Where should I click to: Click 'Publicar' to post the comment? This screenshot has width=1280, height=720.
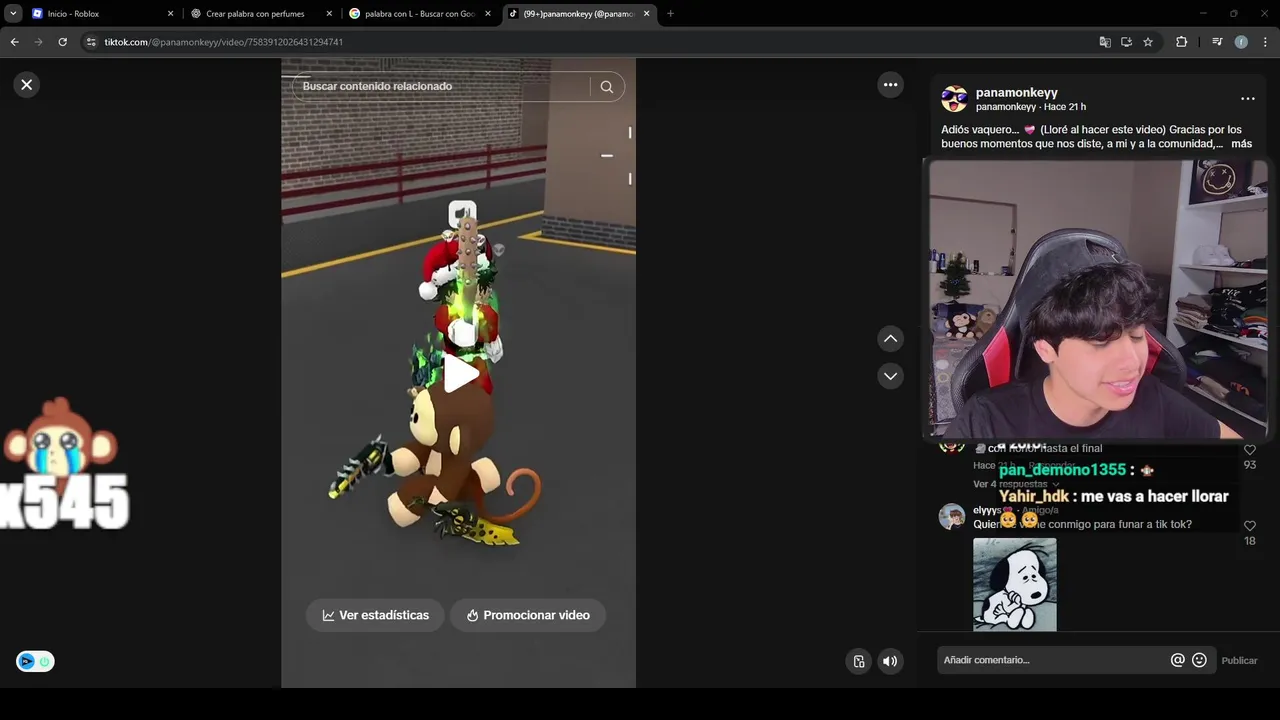pos(1239,660)
